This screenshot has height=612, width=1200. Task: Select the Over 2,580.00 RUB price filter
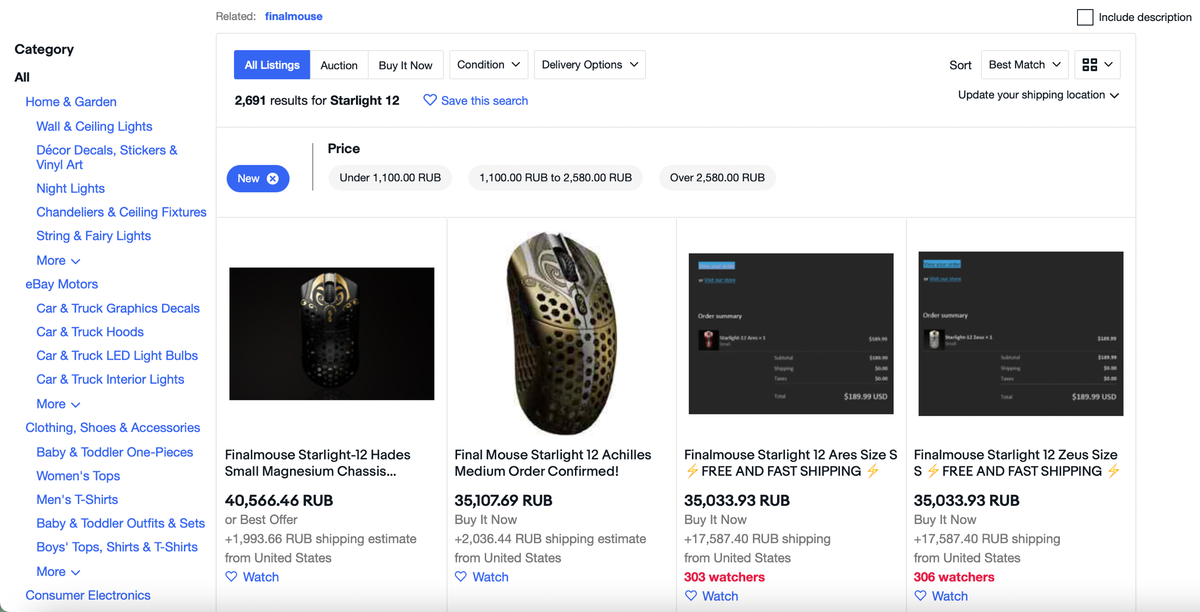(x=717, y=178)
